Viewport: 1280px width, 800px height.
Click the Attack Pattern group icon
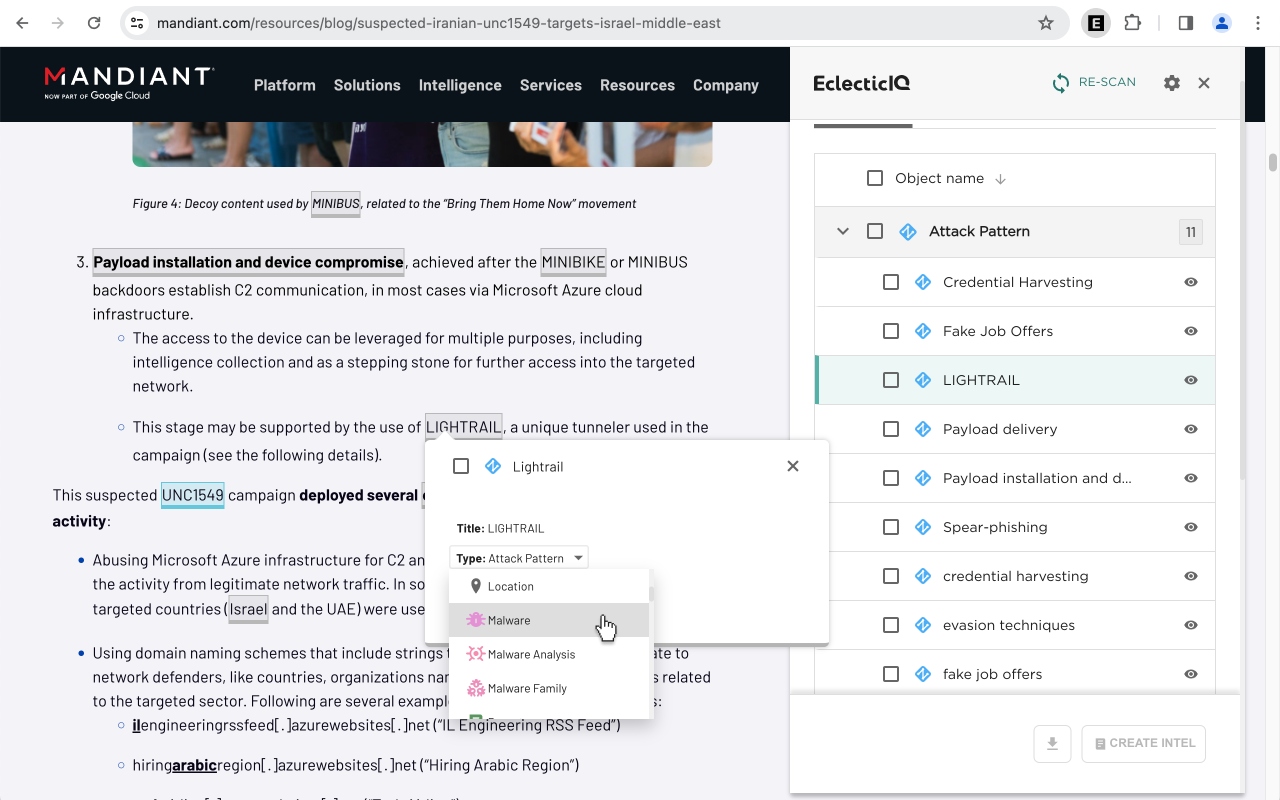coord(908,232)
